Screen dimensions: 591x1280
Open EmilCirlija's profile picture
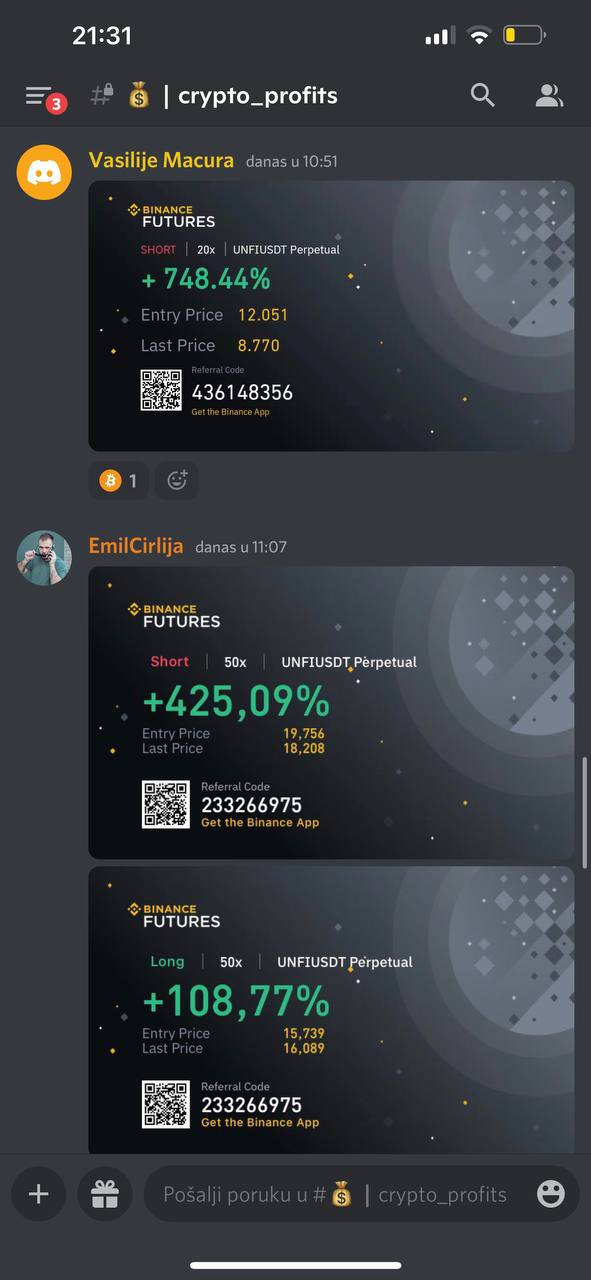pyautogui.click(x=44, y=558)
